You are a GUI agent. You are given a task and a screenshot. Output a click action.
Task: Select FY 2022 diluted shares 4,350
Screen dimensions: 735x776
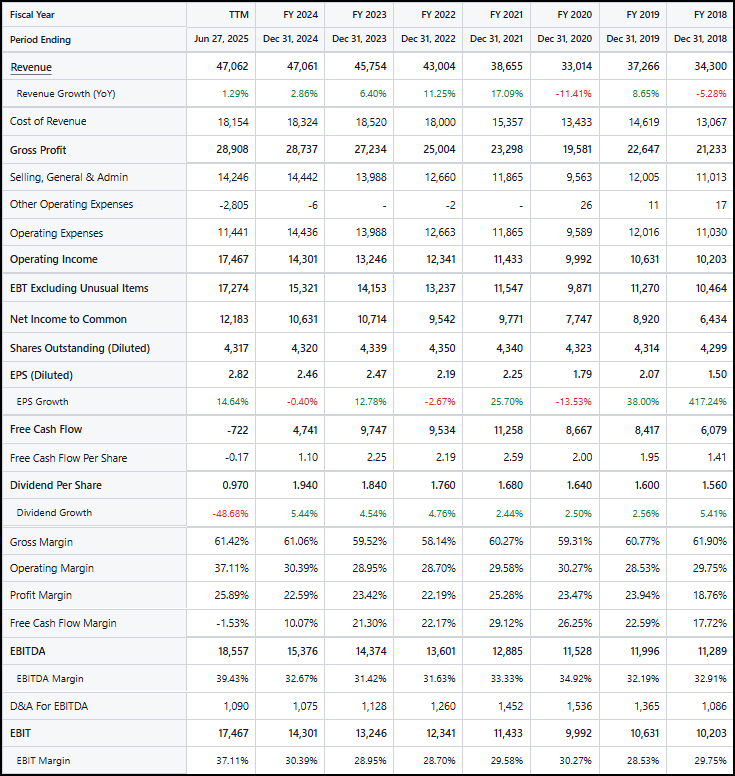tap(442, 348)
